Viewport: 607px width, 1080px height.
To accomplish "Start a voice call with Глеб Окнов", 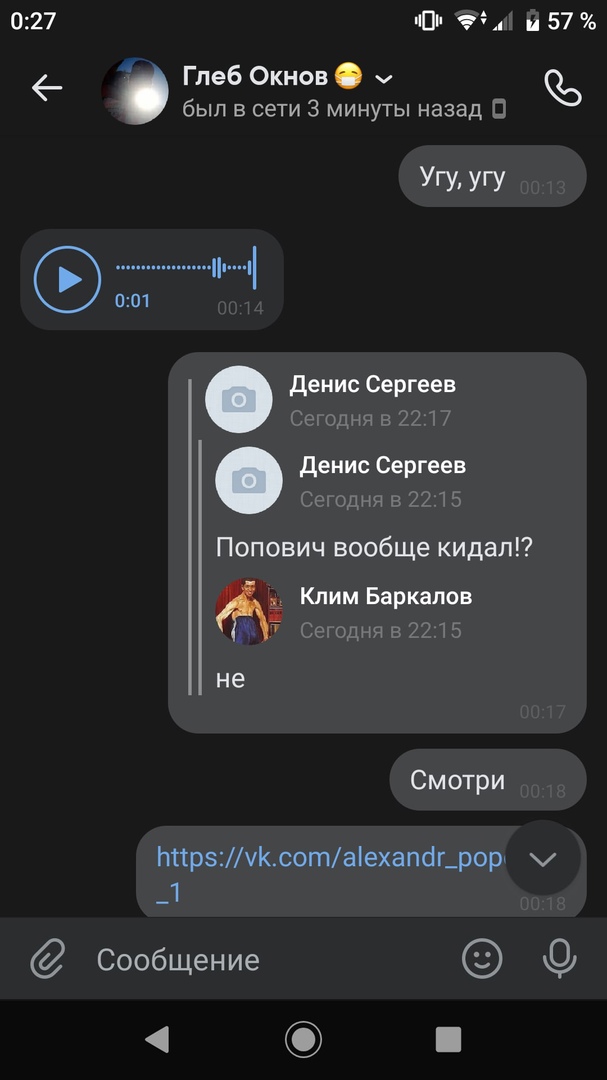I will click(562, 87).
